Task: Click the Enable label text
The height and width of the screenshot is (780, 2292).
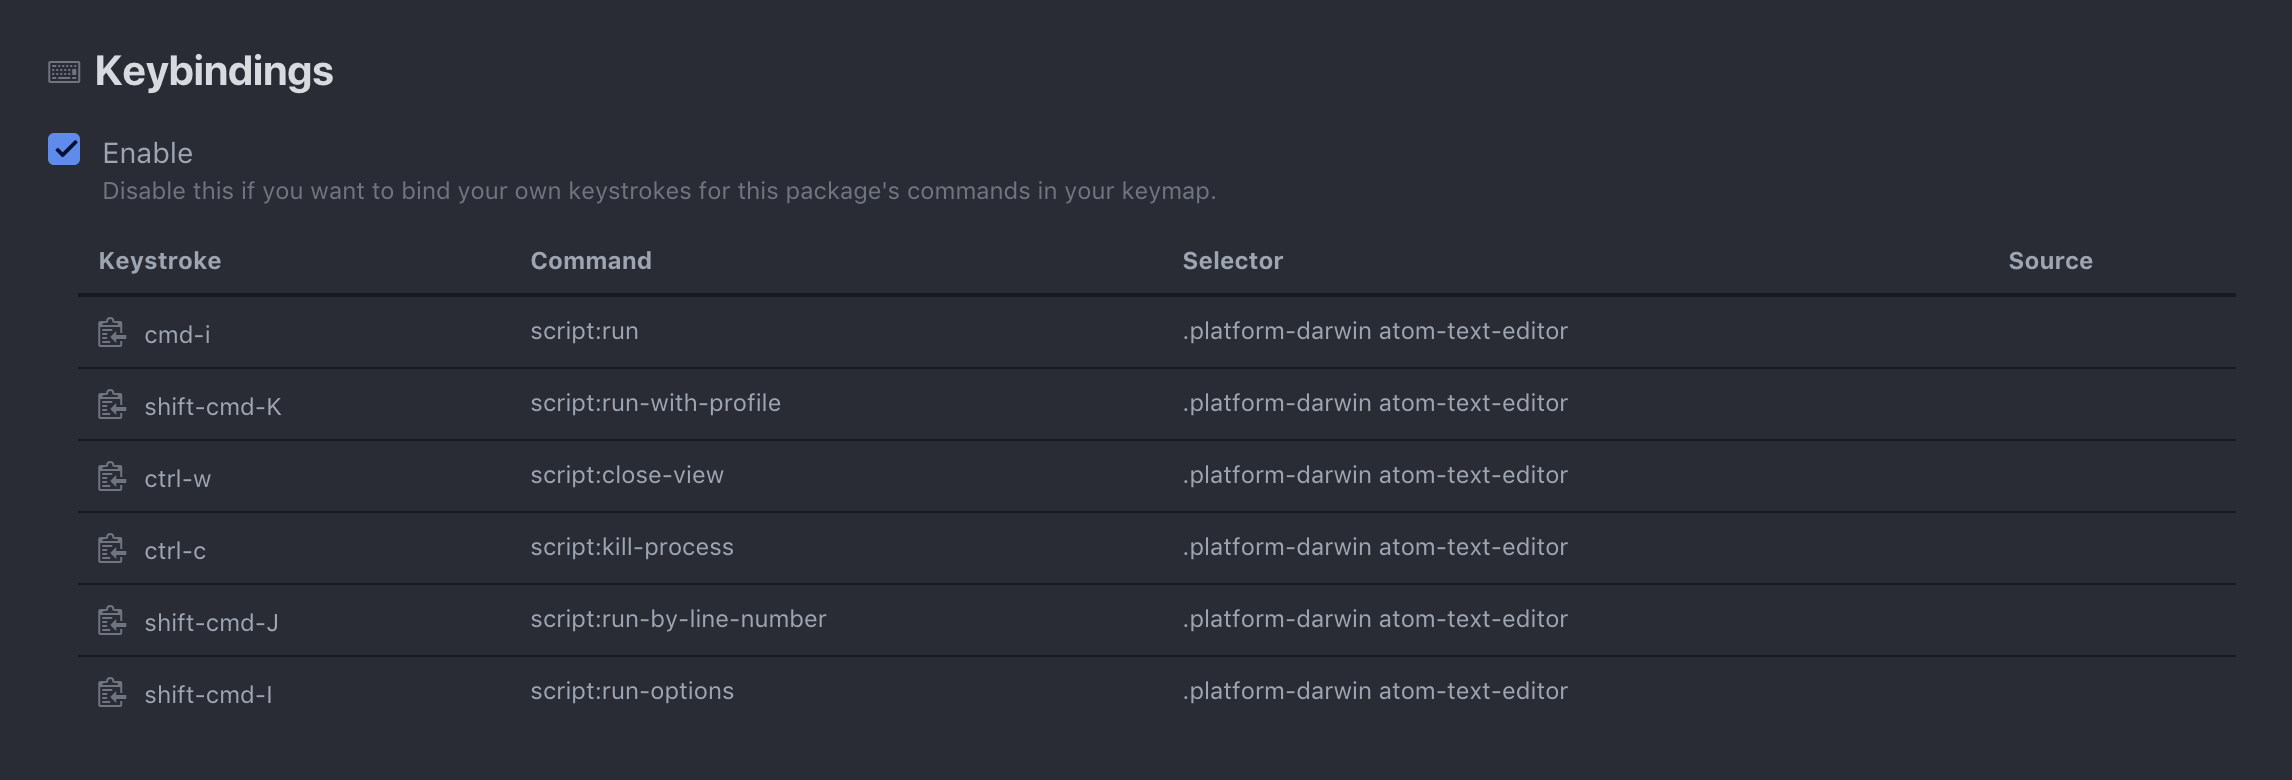Action: (147, 153)
